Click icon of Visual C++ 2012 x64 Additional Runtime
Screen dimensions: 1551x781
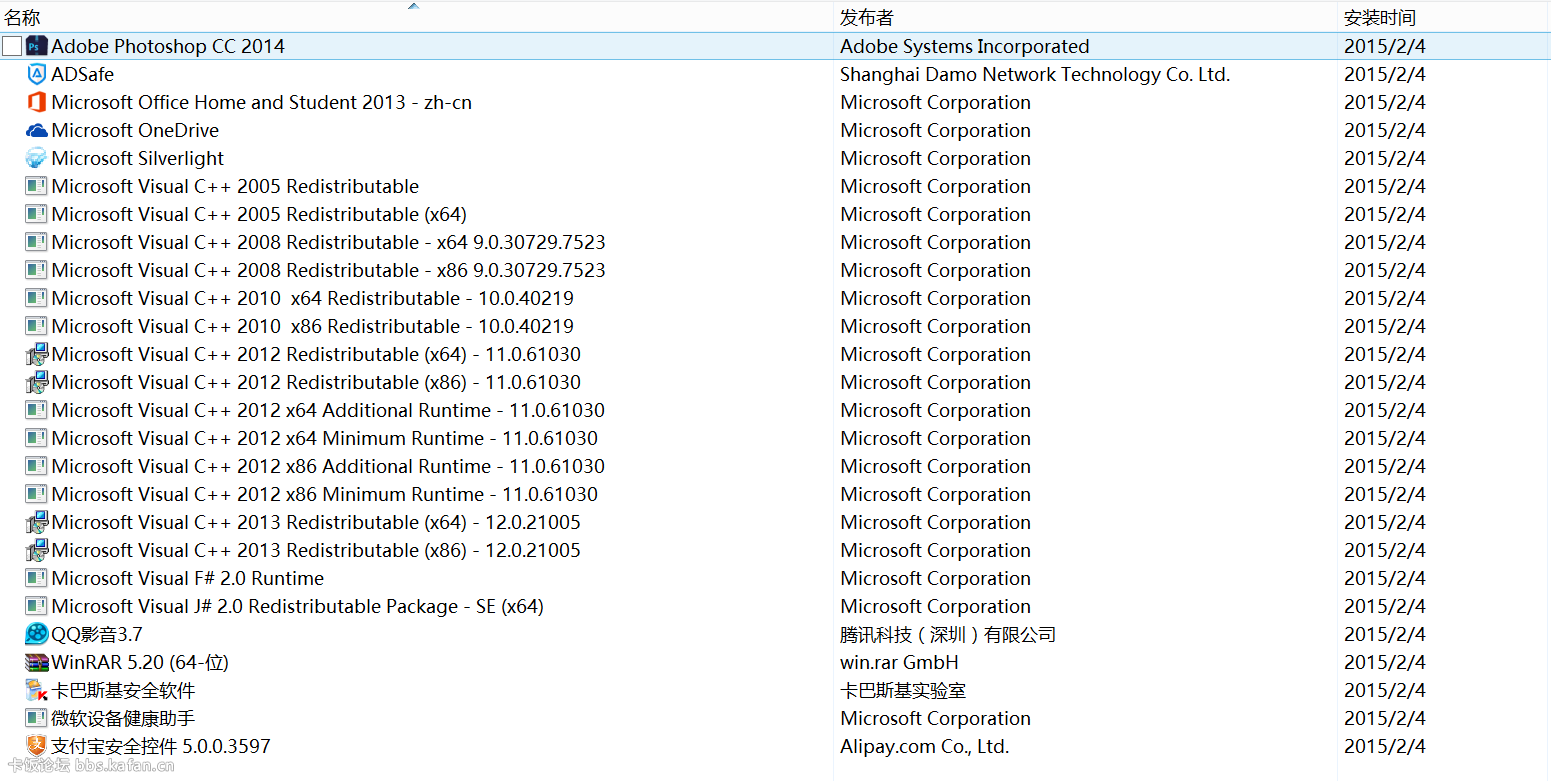click(x=37, y=410)
